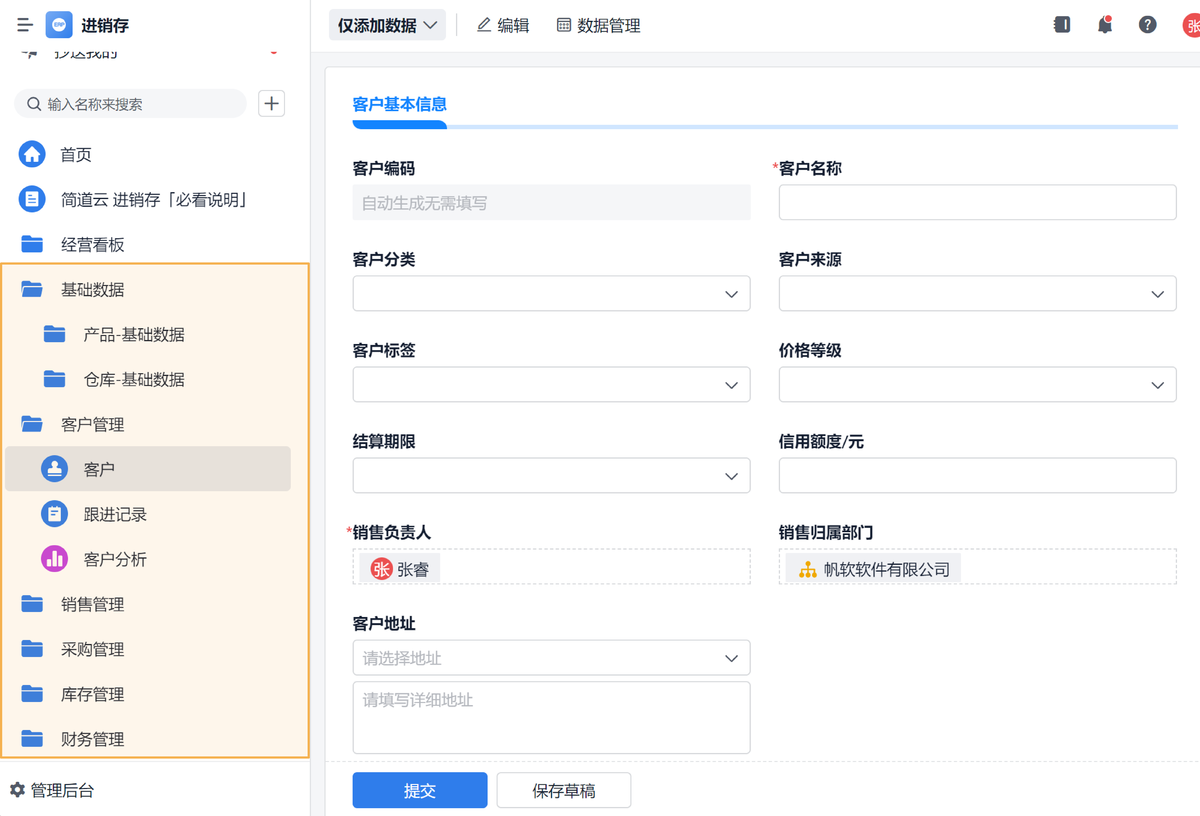Screen dimensions: 1200x816
Task: Expand the 销售管理 folder
Action: (x=92, y=604)
